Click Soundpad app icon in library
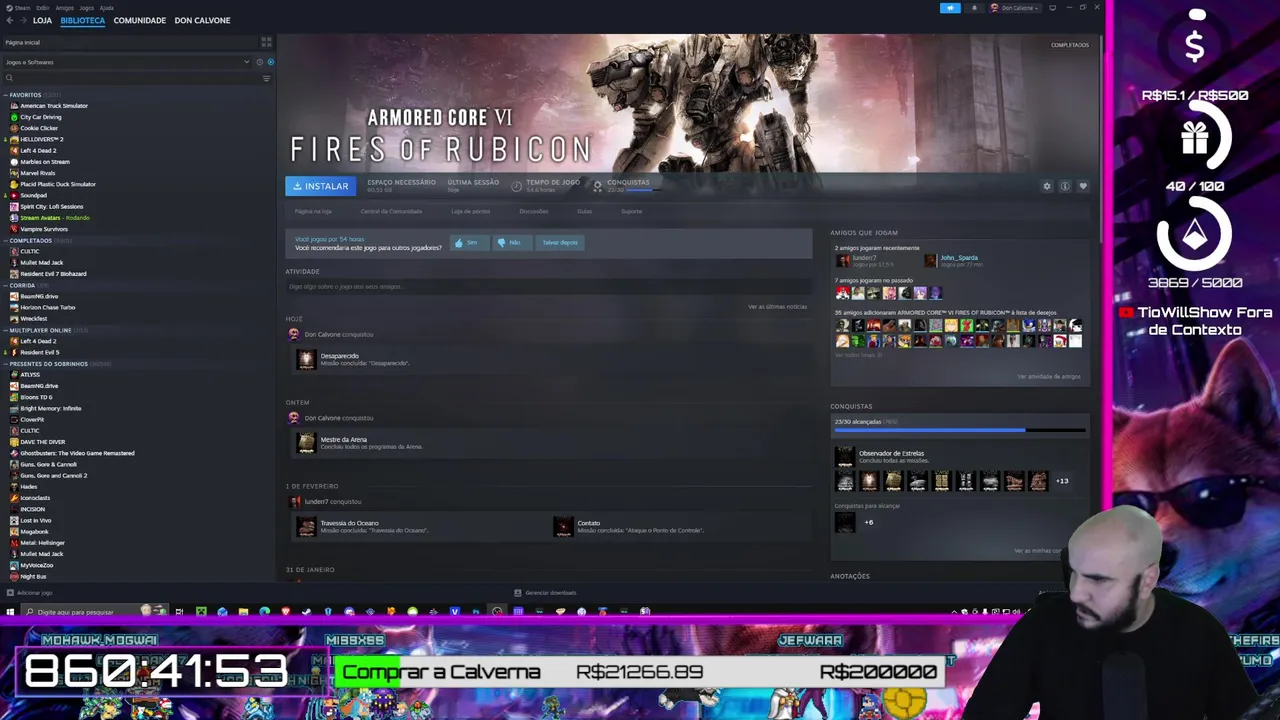 14,195
